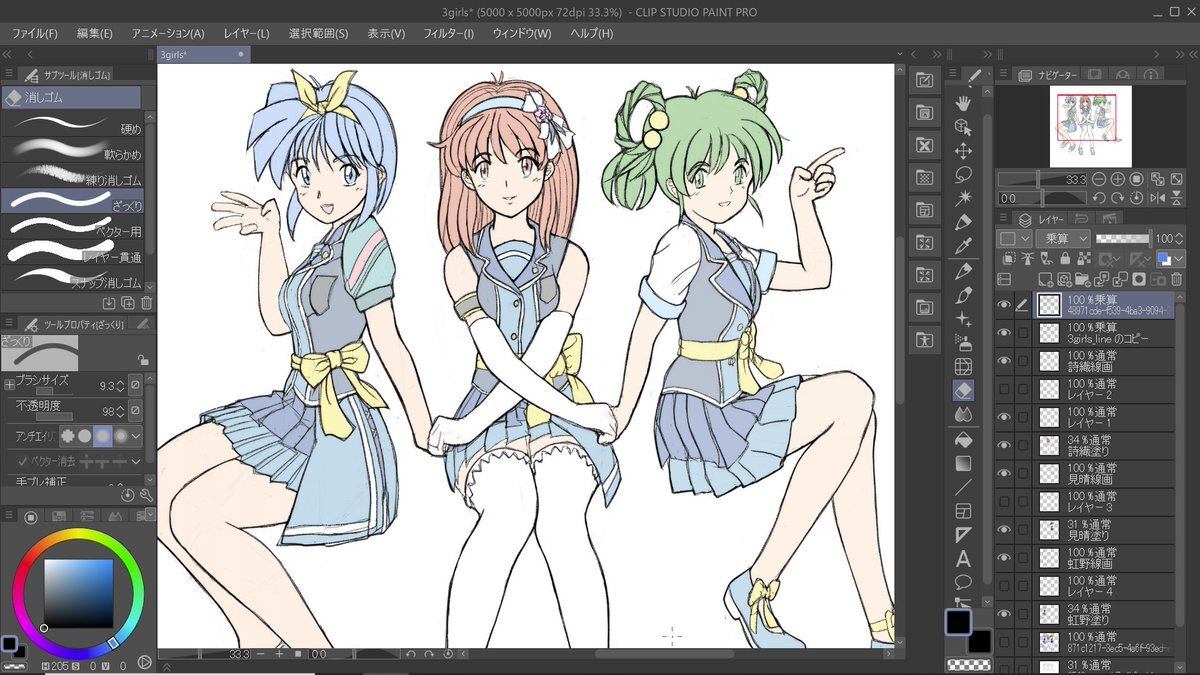Click Zoom out in Navigator

point(1099,179)
